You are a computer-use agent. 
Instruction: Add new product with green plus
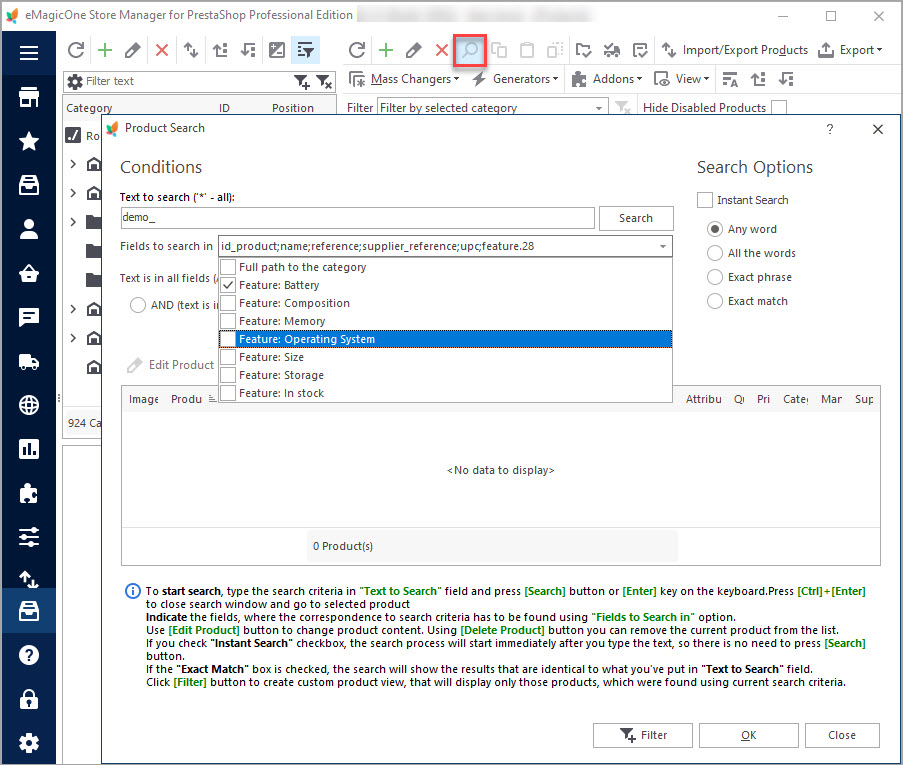pos(386,51)
